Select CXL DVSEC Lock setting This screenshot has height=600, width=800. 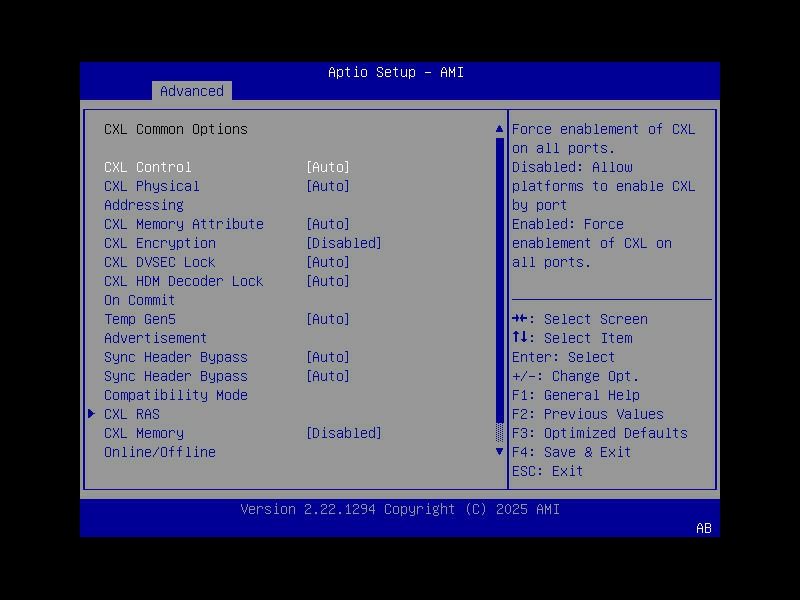[x=160, y=262]
